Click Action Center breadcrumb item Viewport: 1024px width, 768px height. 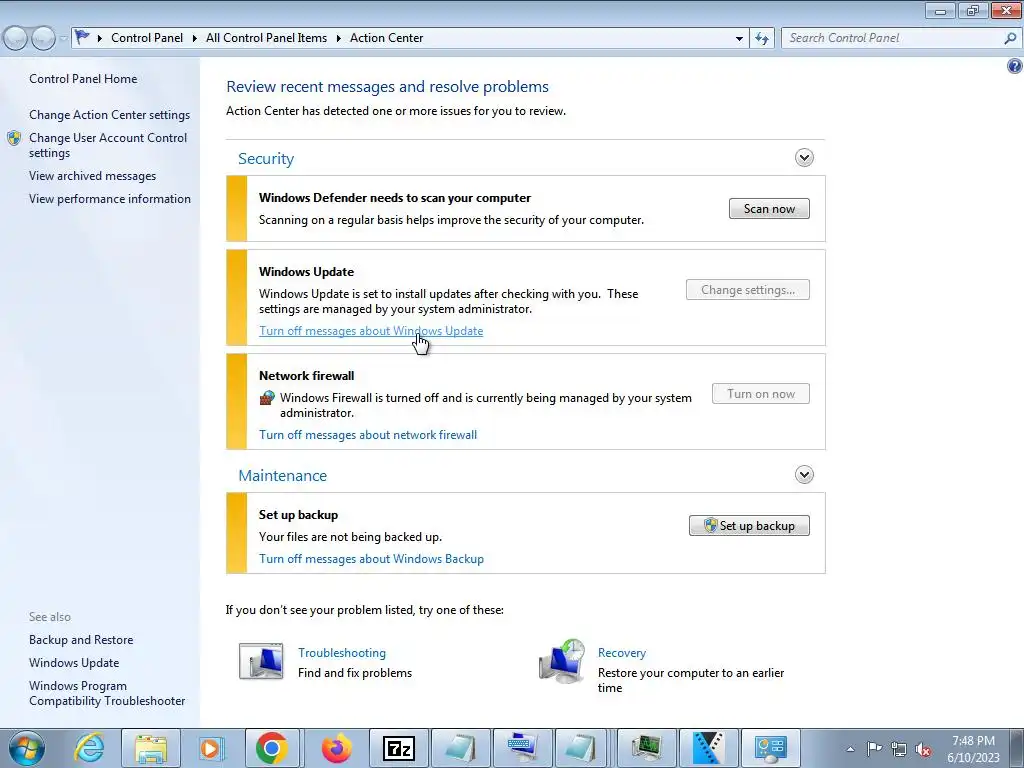[387, 38]
